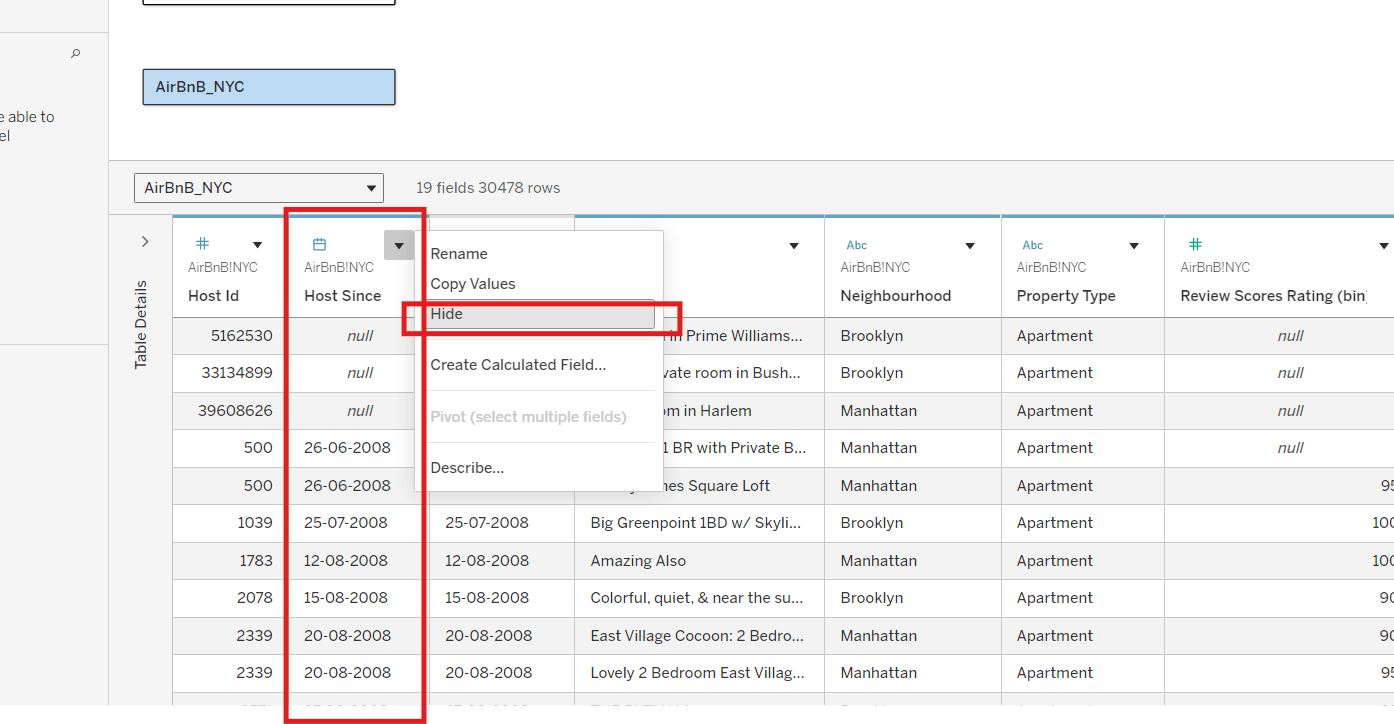Choose Rename from the context menu
The image size is (1394, 724).
pos(459,254)
